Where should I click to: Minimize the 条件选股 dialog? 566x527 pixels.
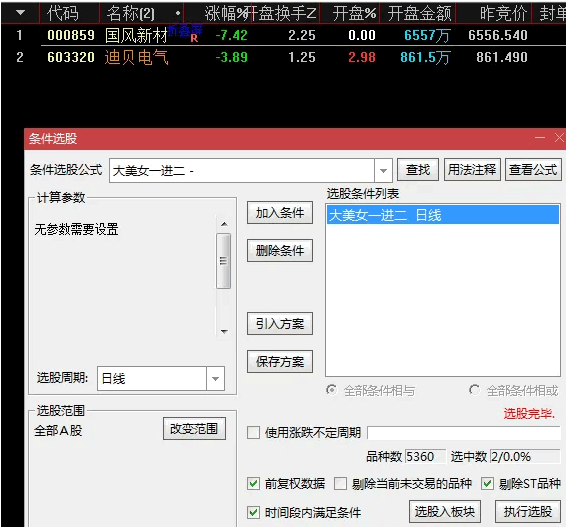tap(540, 138)
